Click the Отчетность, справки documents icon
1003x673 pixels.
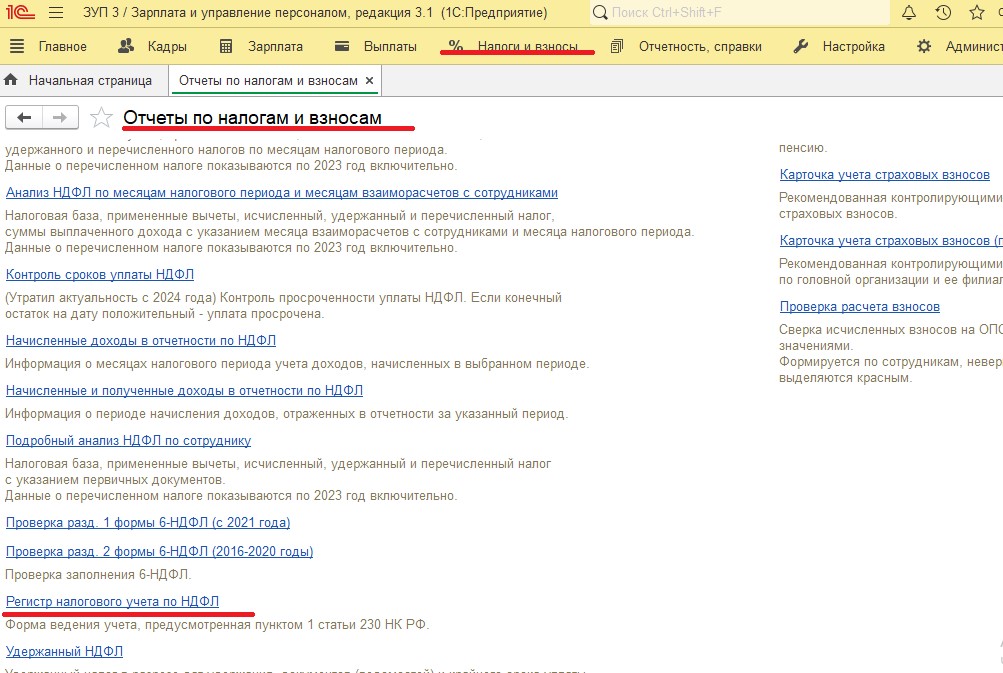tap(617, 46)
